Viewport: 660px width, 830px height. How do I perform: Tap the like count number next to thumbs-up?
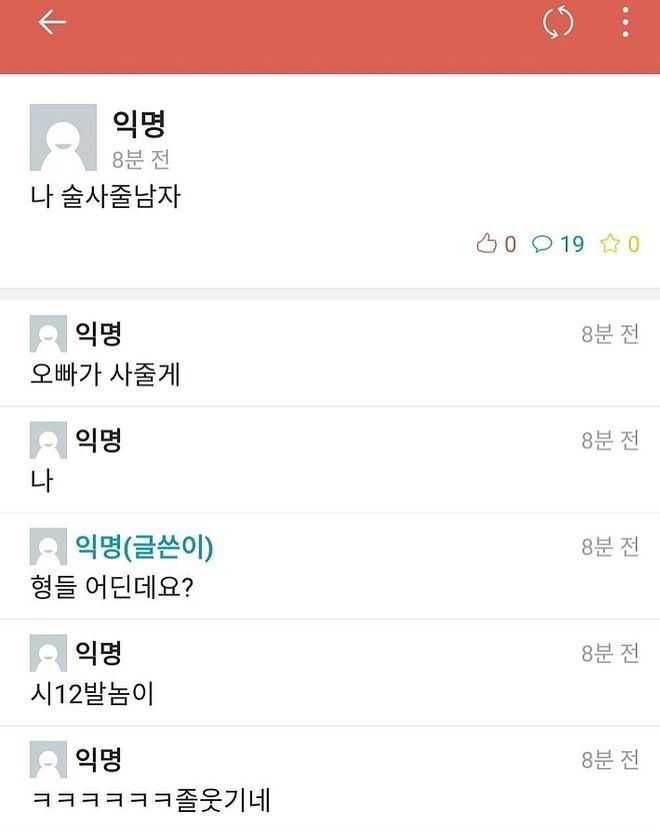pyautogui.click(x=510, y=244)
